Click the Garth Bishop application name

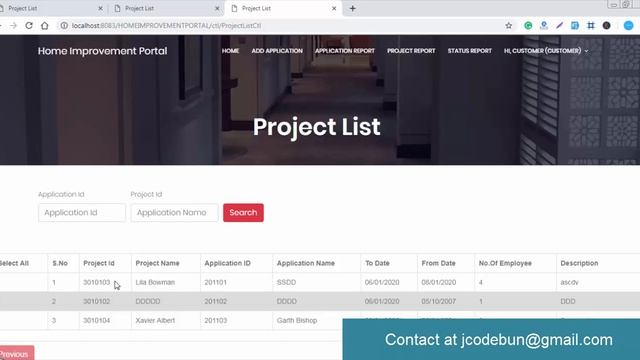tap(297, 320)
